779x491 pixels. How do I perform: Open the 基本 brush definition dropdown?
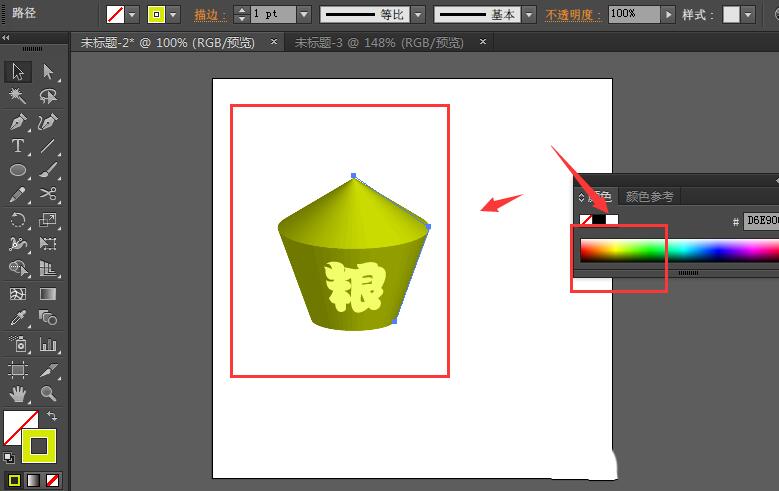(529, 14)
